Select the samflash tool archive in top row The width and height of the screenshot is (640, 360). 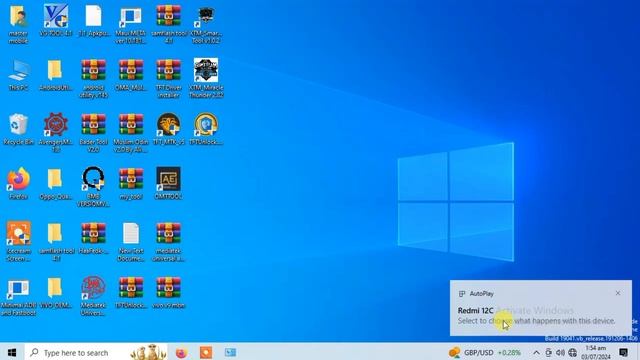169,16
